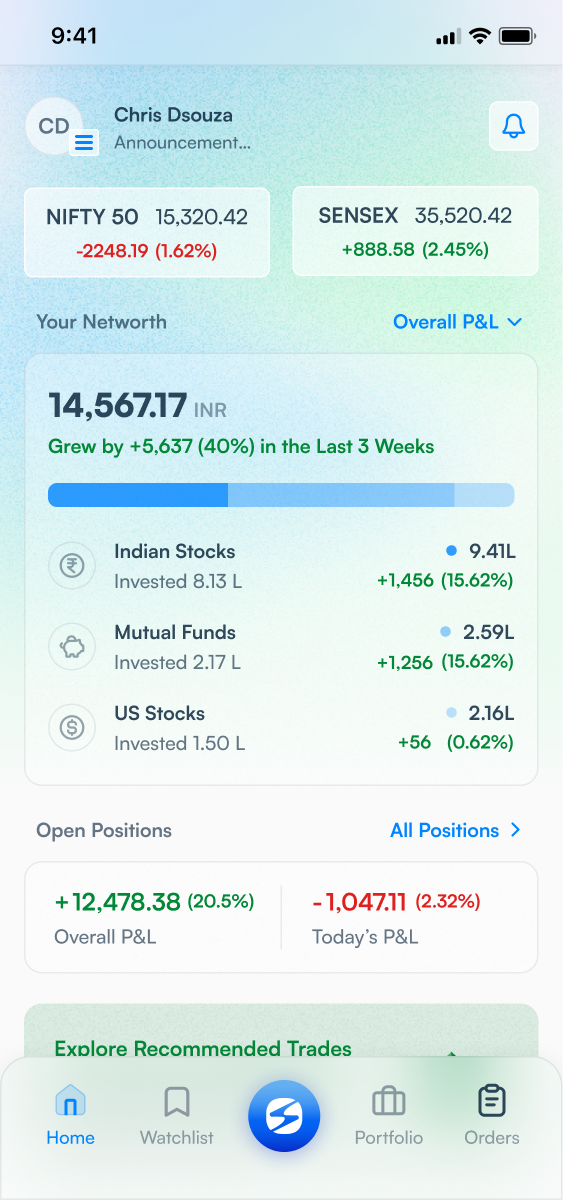Expand the Overall P&L dropdown
The width and height of the screenshot is (563, 1200).
point(458,322)
